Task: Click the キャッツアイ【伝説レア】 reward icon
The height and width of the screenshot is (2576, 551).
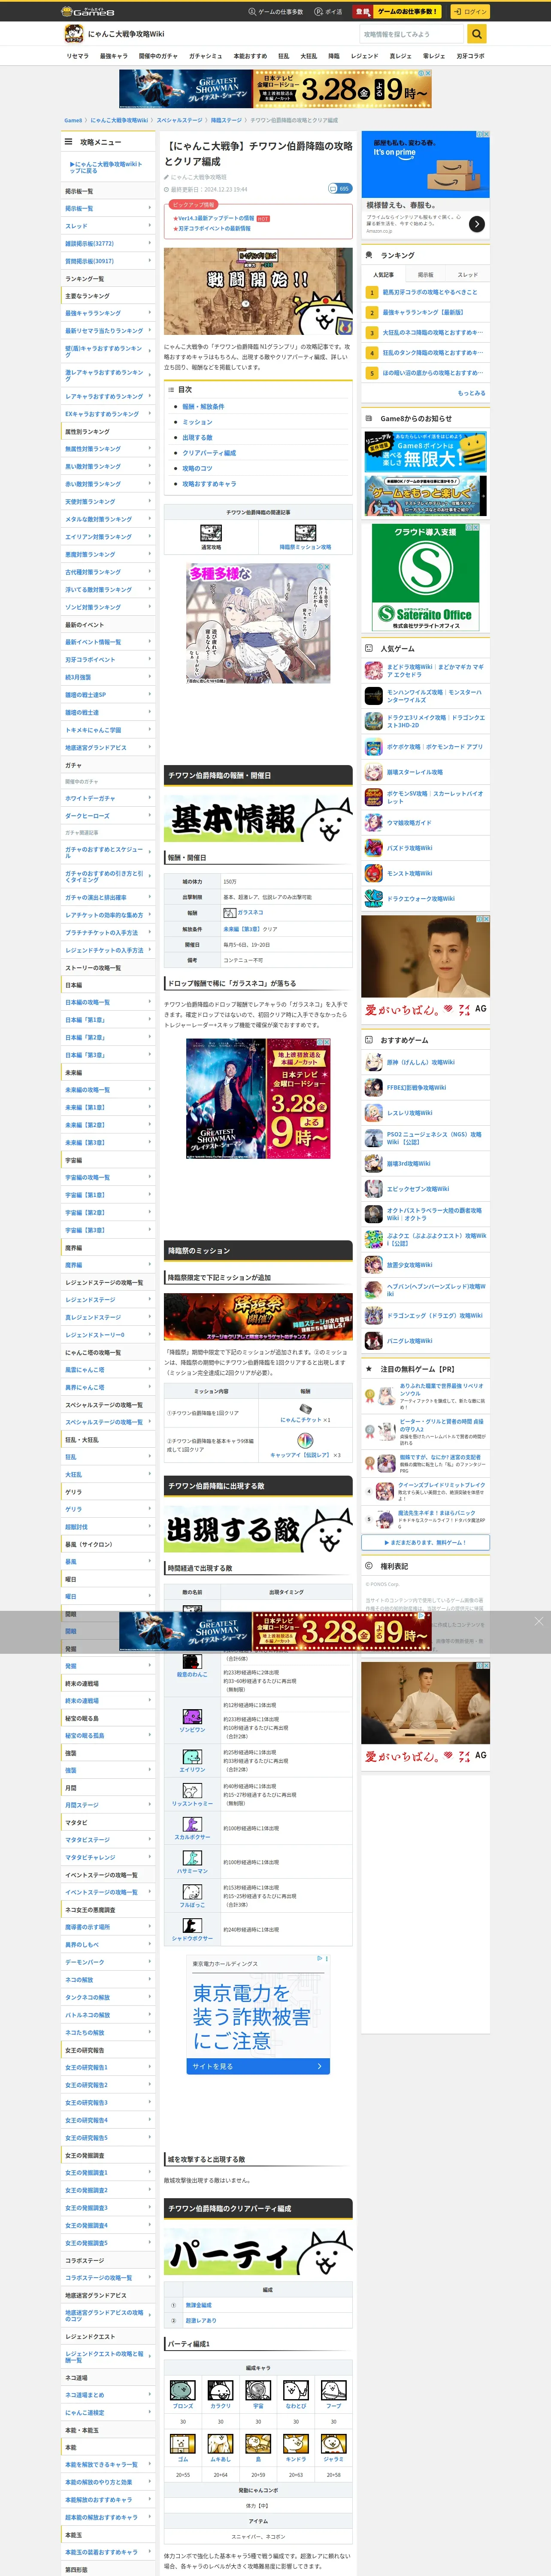Action: click(305, 1441)
